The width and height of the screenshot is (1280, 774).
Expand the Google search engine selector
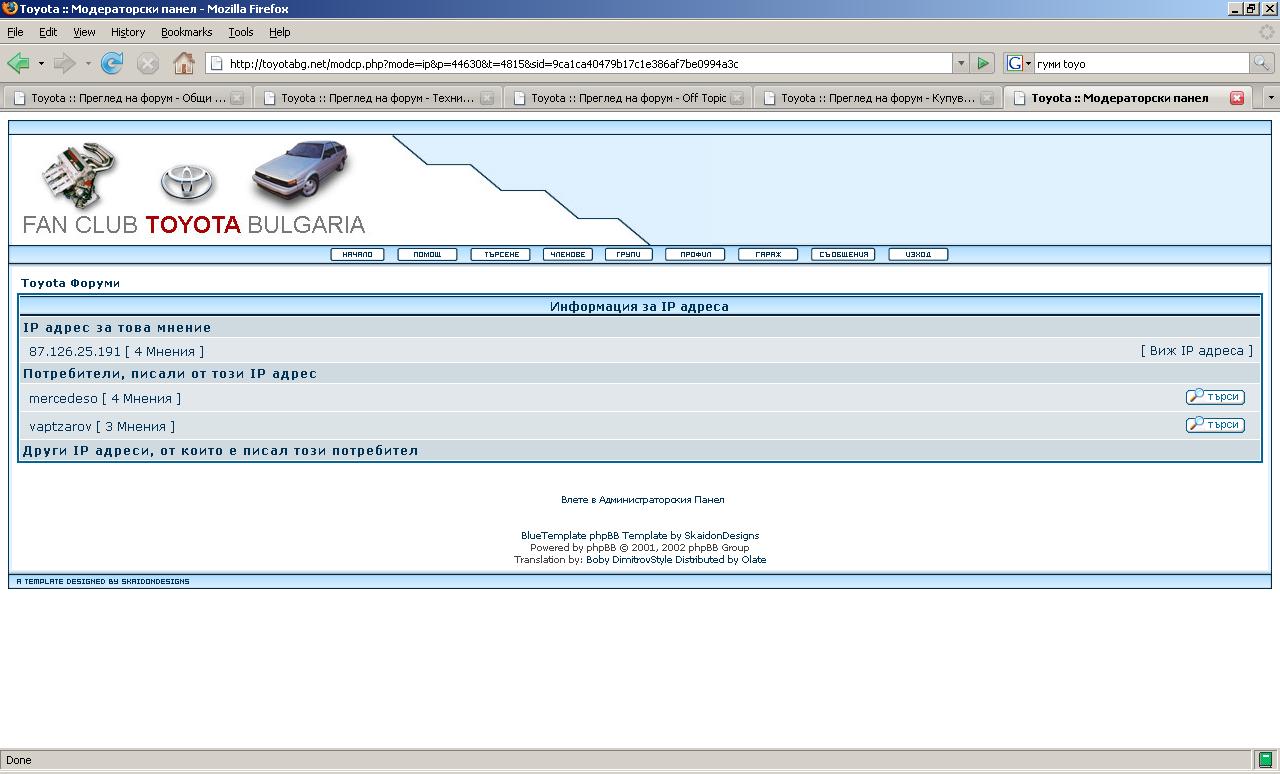click(1018, 63)
